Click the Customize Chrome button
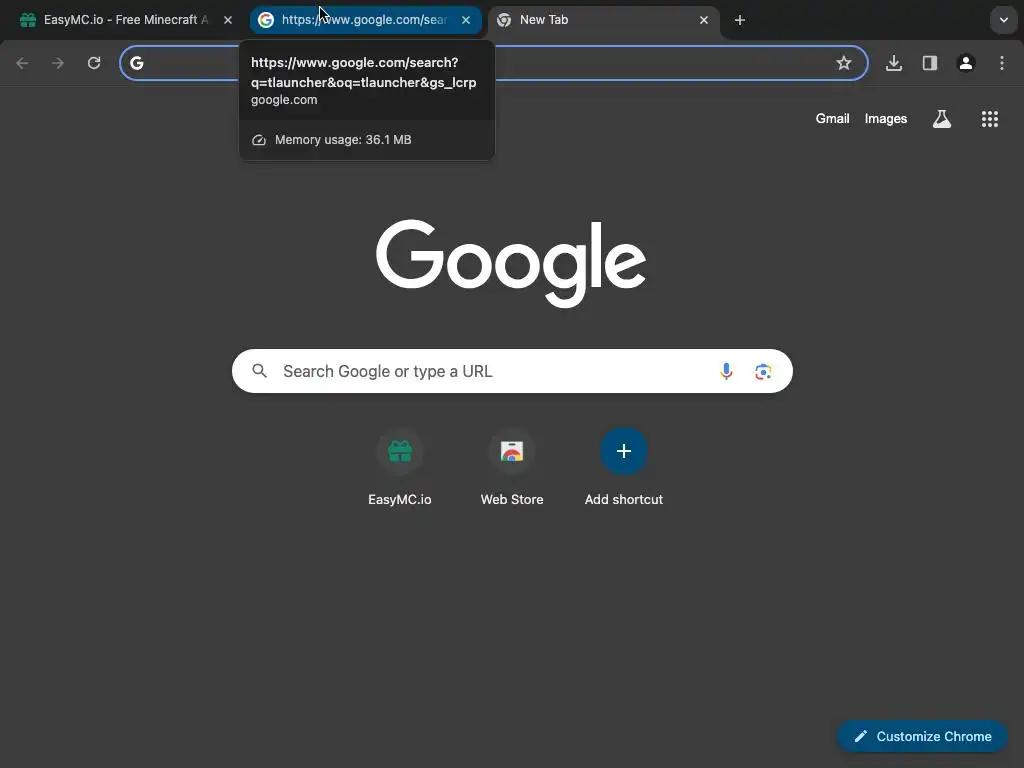This screenshot has height=768, width=1024. pos(922,736)
